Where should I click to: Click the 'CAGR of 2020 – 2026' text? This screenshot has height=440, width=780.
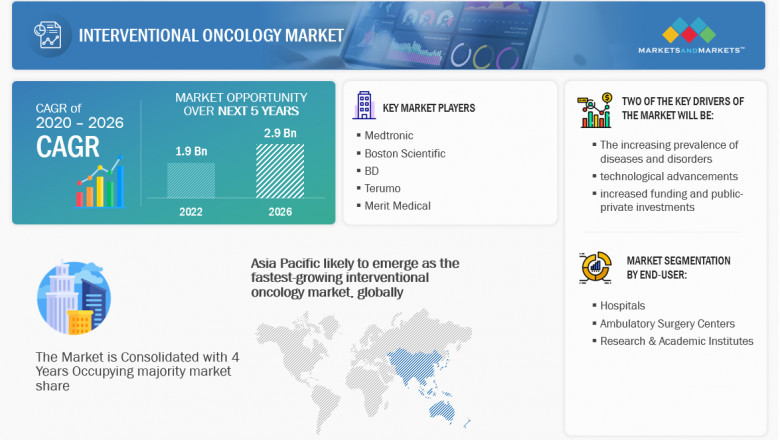80,116
